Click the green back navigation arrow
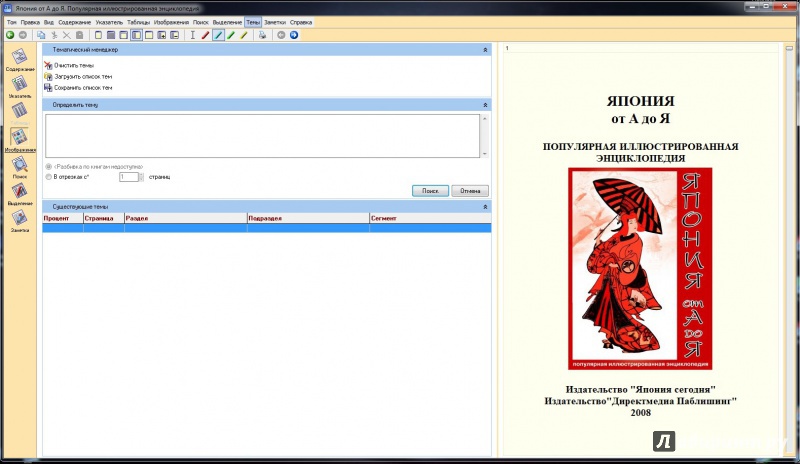This screenshot has width=800, height=464. pyautogui.click(x=10, y=35)
